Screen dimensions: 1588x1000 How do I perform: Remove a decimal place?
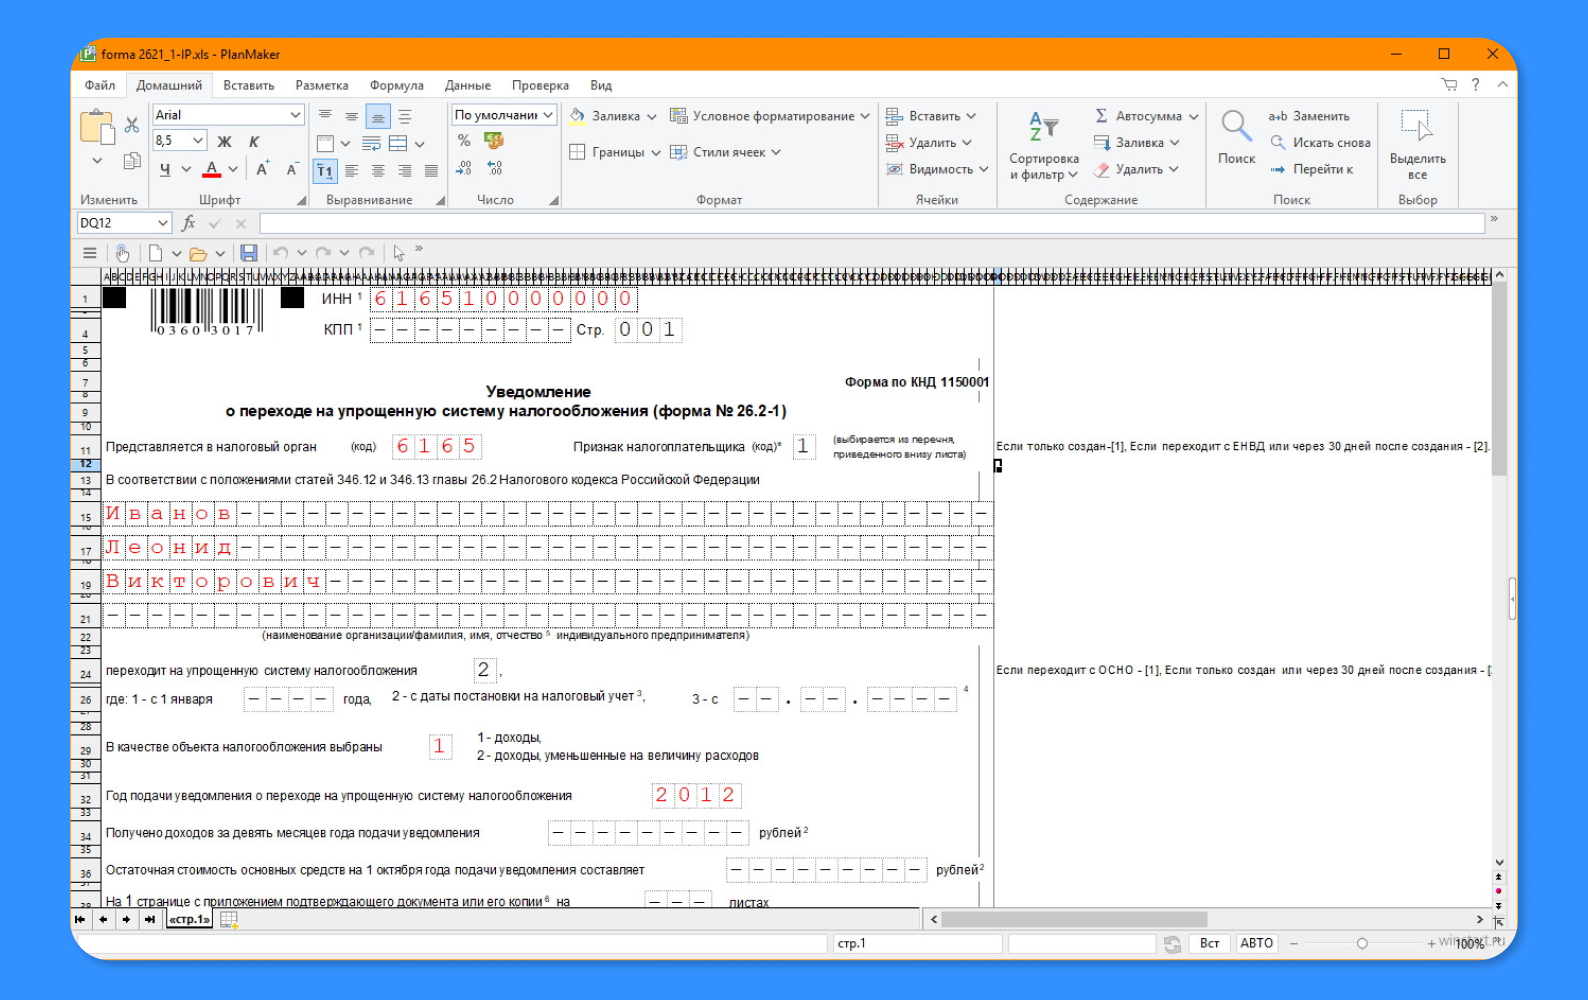pos(494,169)
